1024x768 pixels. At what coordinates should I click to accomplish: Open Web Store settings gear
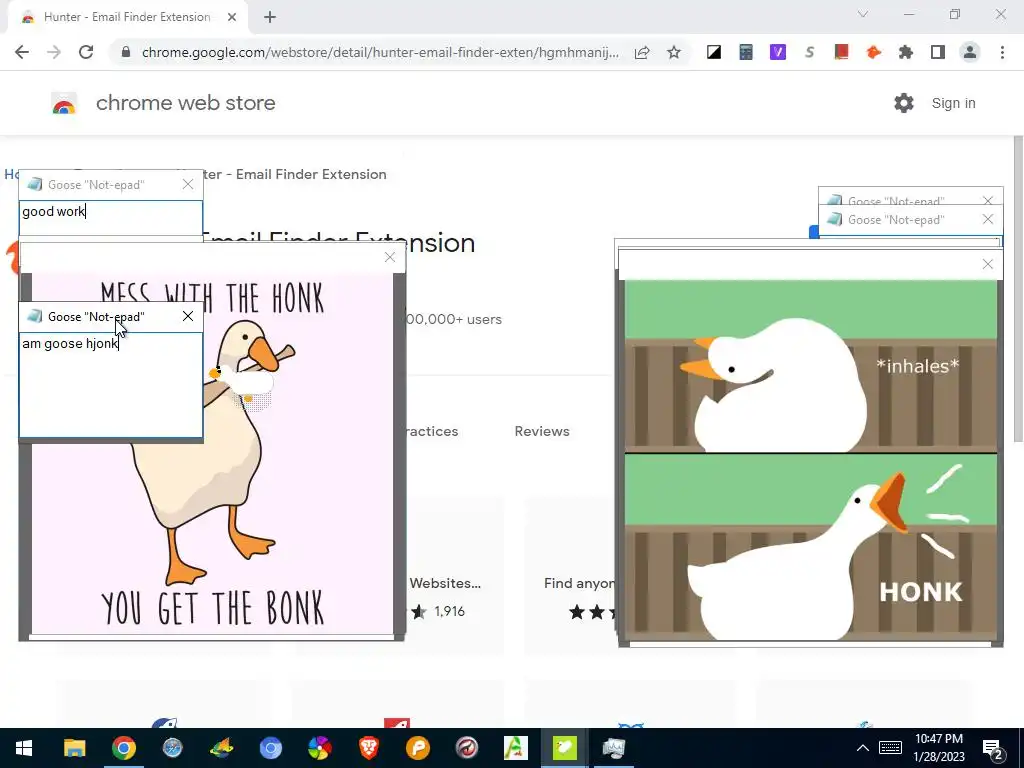point(904,103)
